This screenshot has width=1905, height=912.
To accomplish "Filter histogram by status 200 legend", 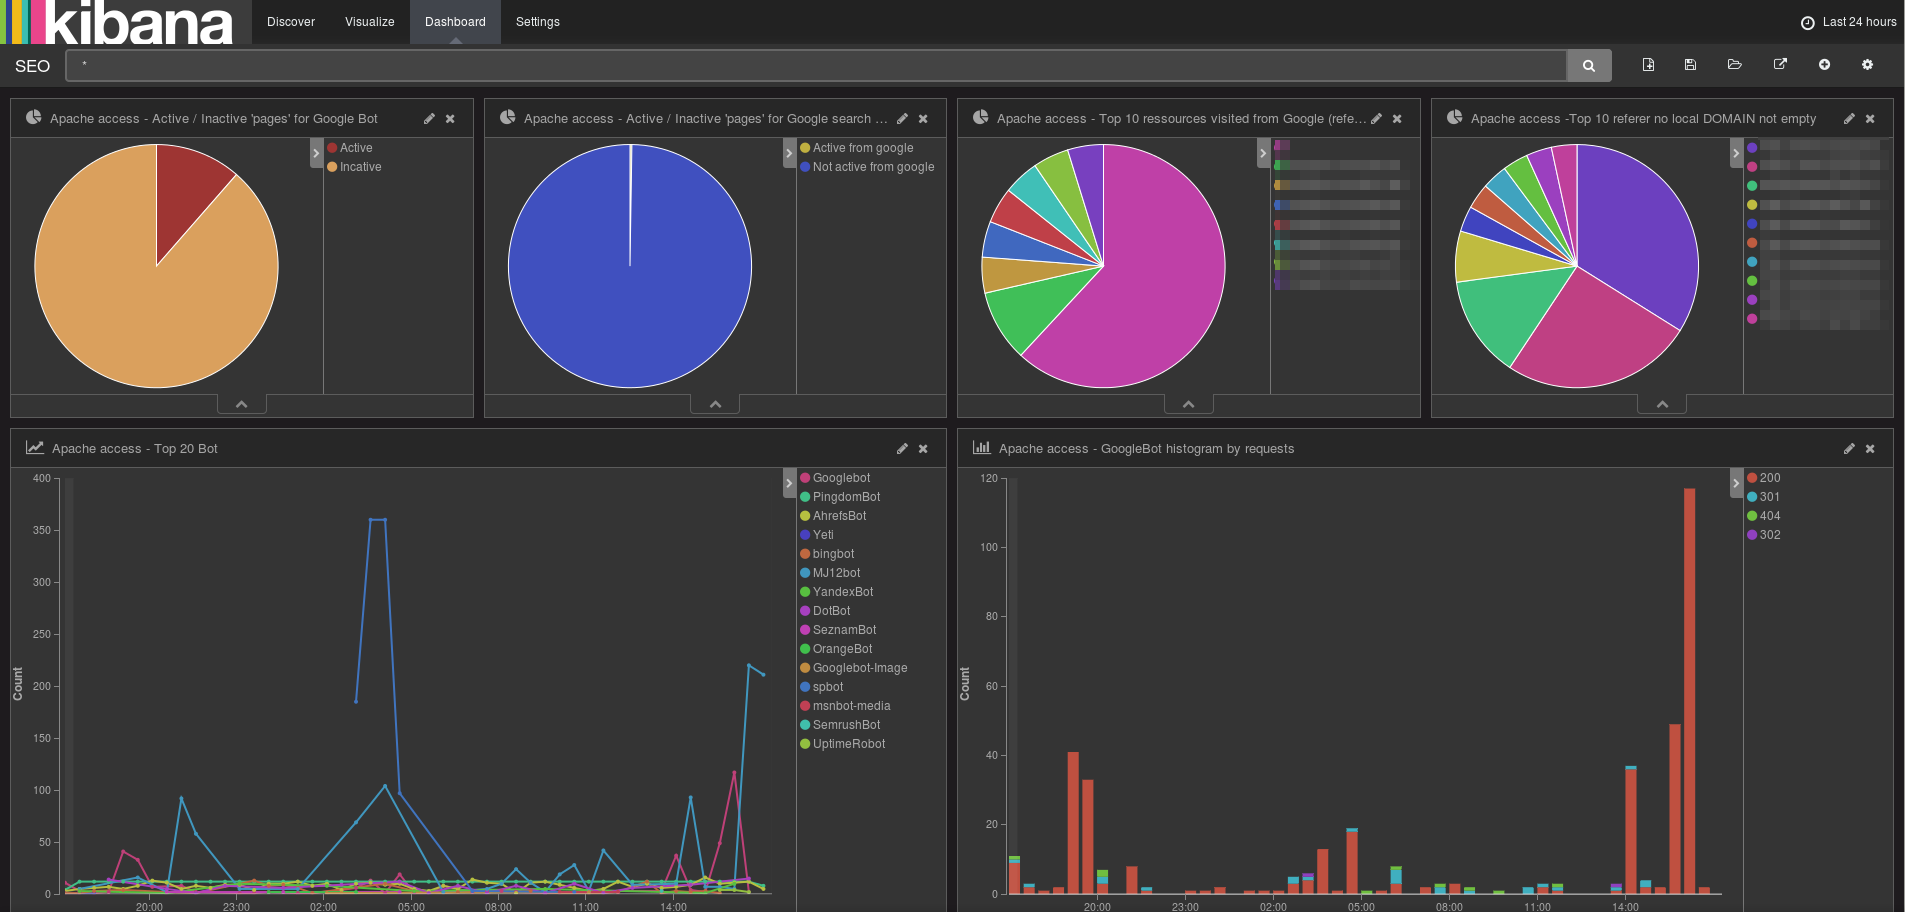I will (1764, 478).
